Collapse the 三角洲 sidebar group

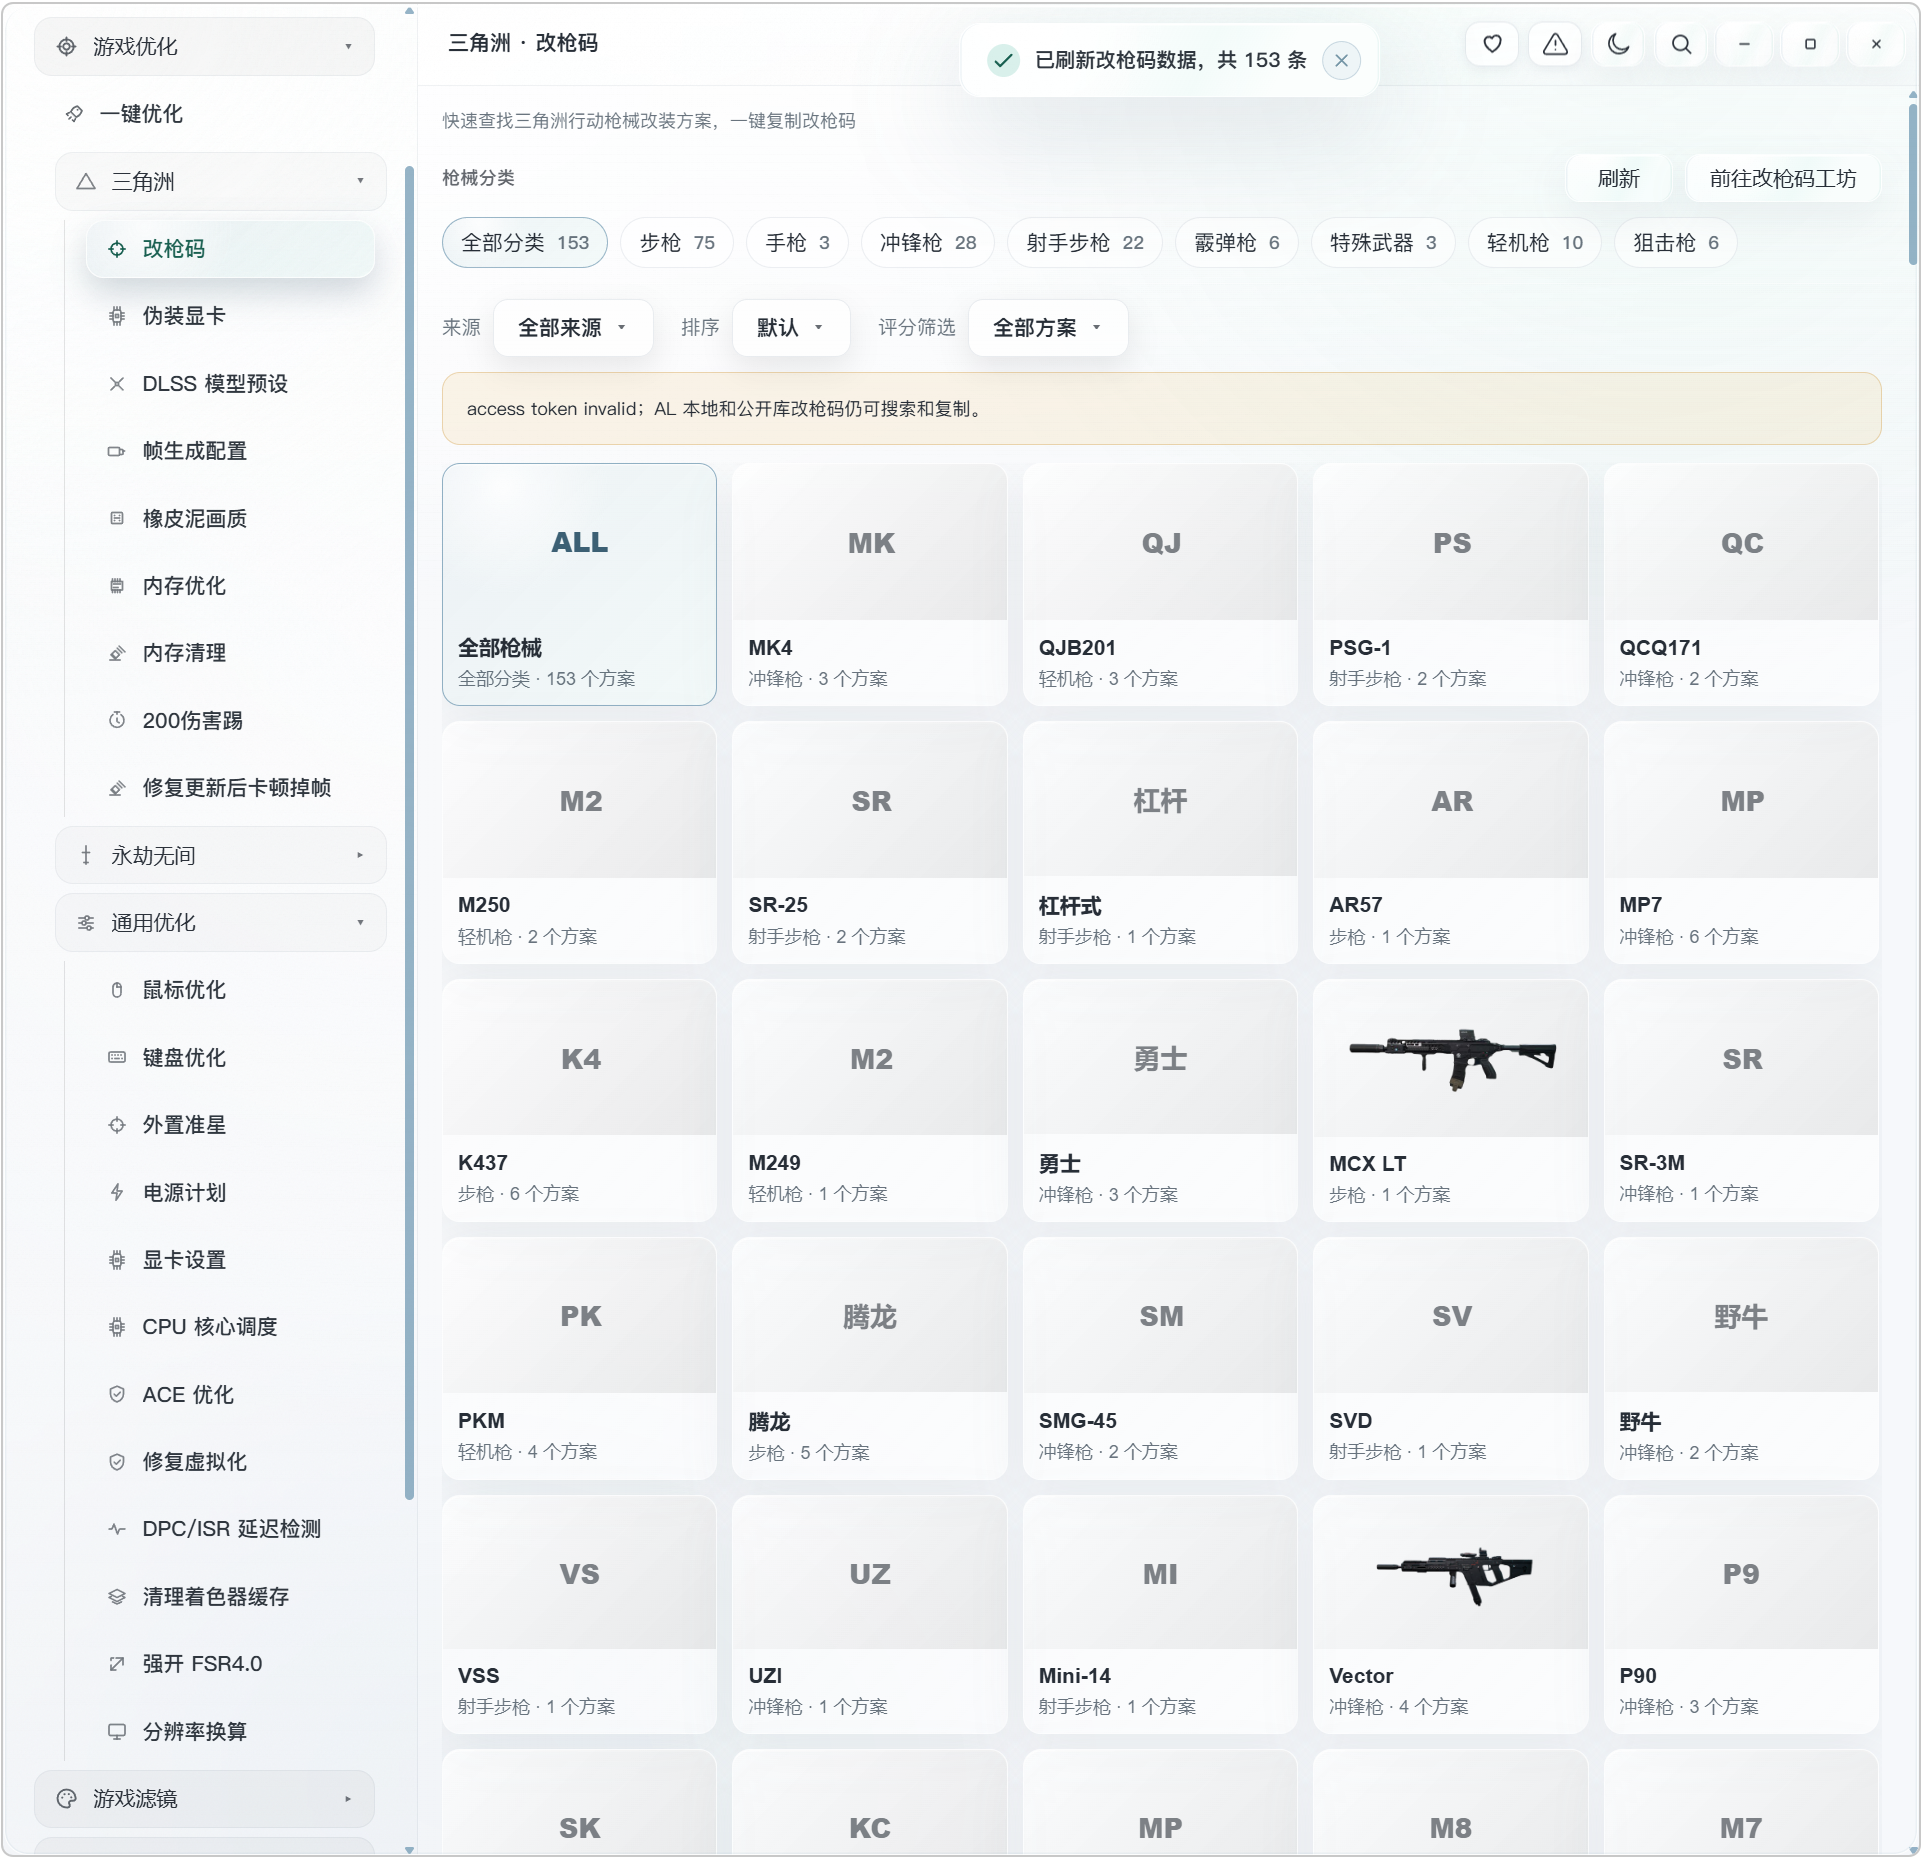221,181
